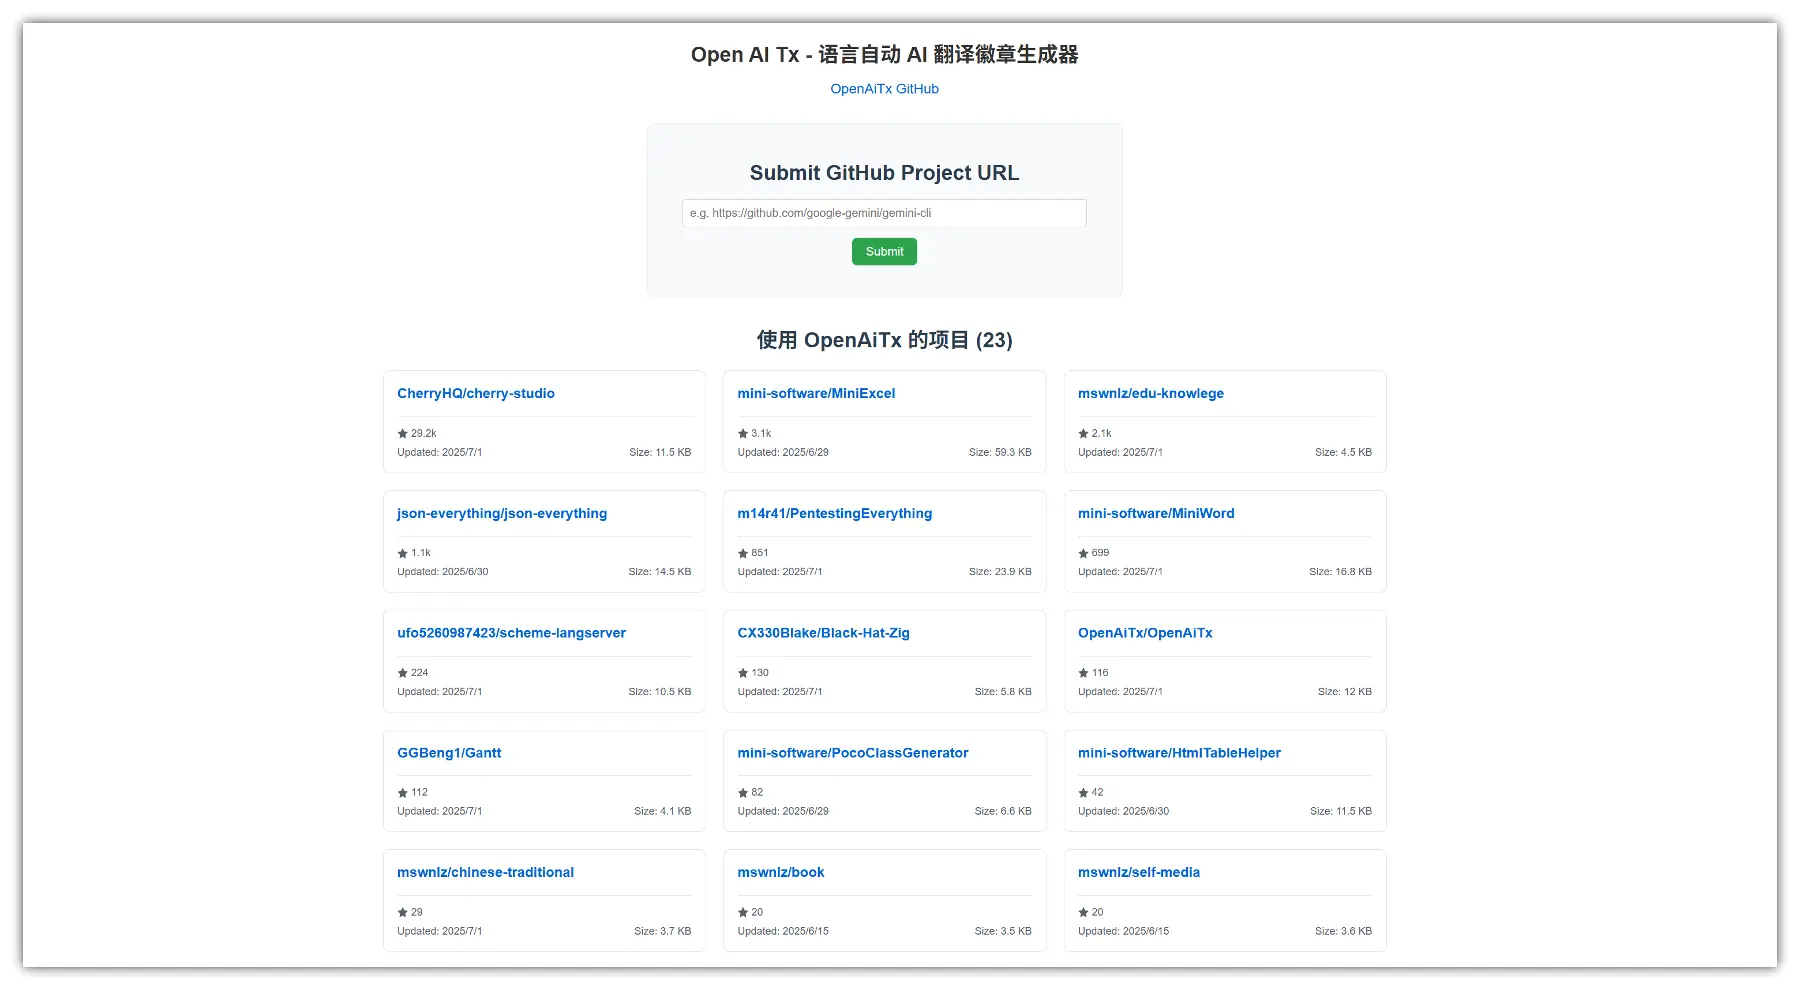Click the star icon beside 699
Viewport: 1800px width, 990px height.
click(1083, 553)
